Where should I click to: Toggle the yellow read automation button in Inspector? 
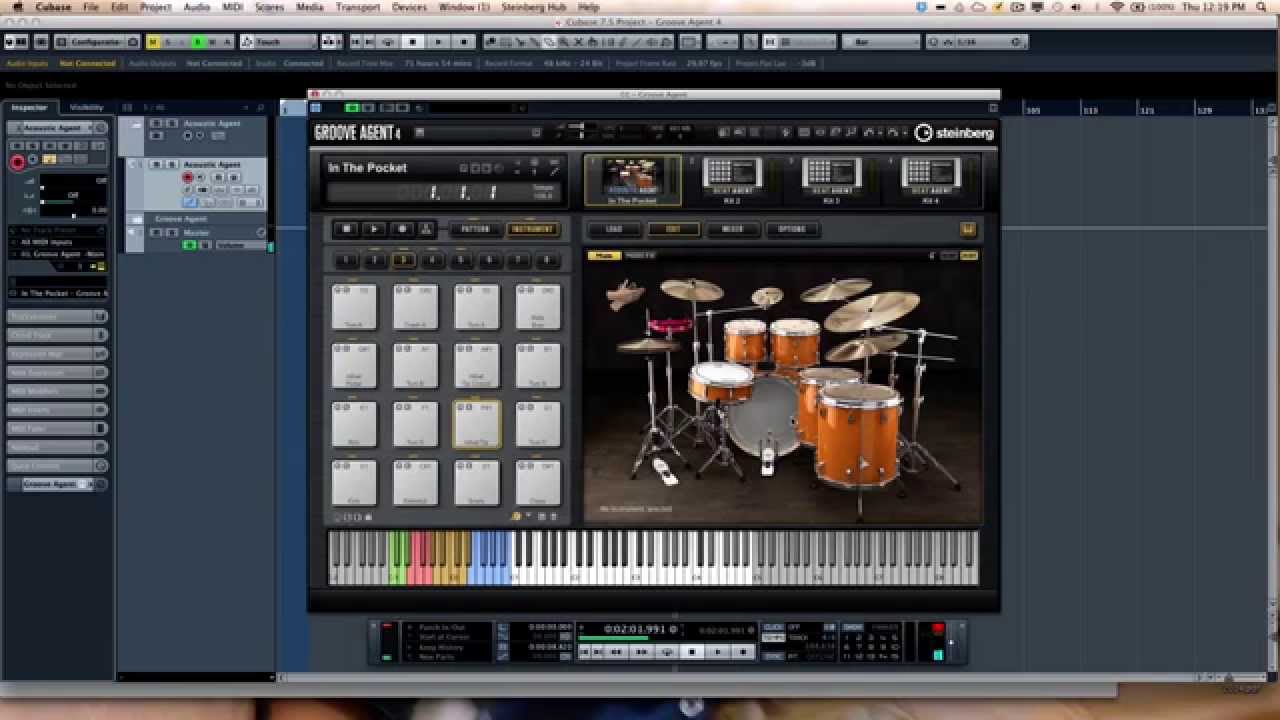pyautogui.click(x=49, y=159)
